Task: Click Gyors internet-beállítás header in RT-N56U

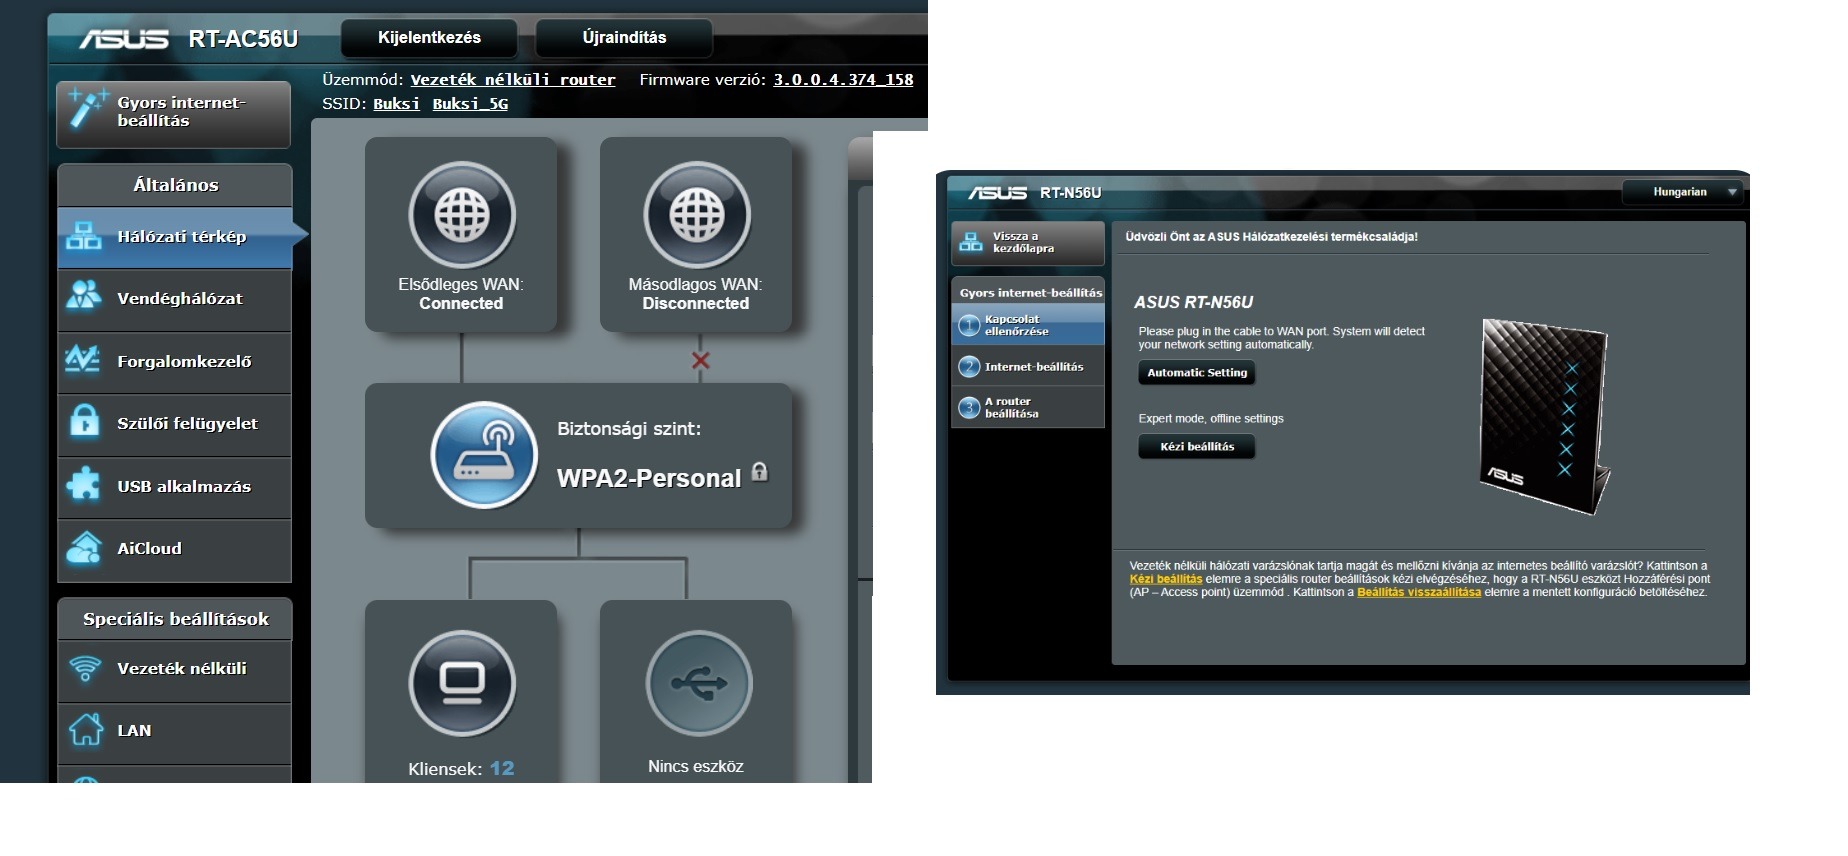Action: [1030, 293]
